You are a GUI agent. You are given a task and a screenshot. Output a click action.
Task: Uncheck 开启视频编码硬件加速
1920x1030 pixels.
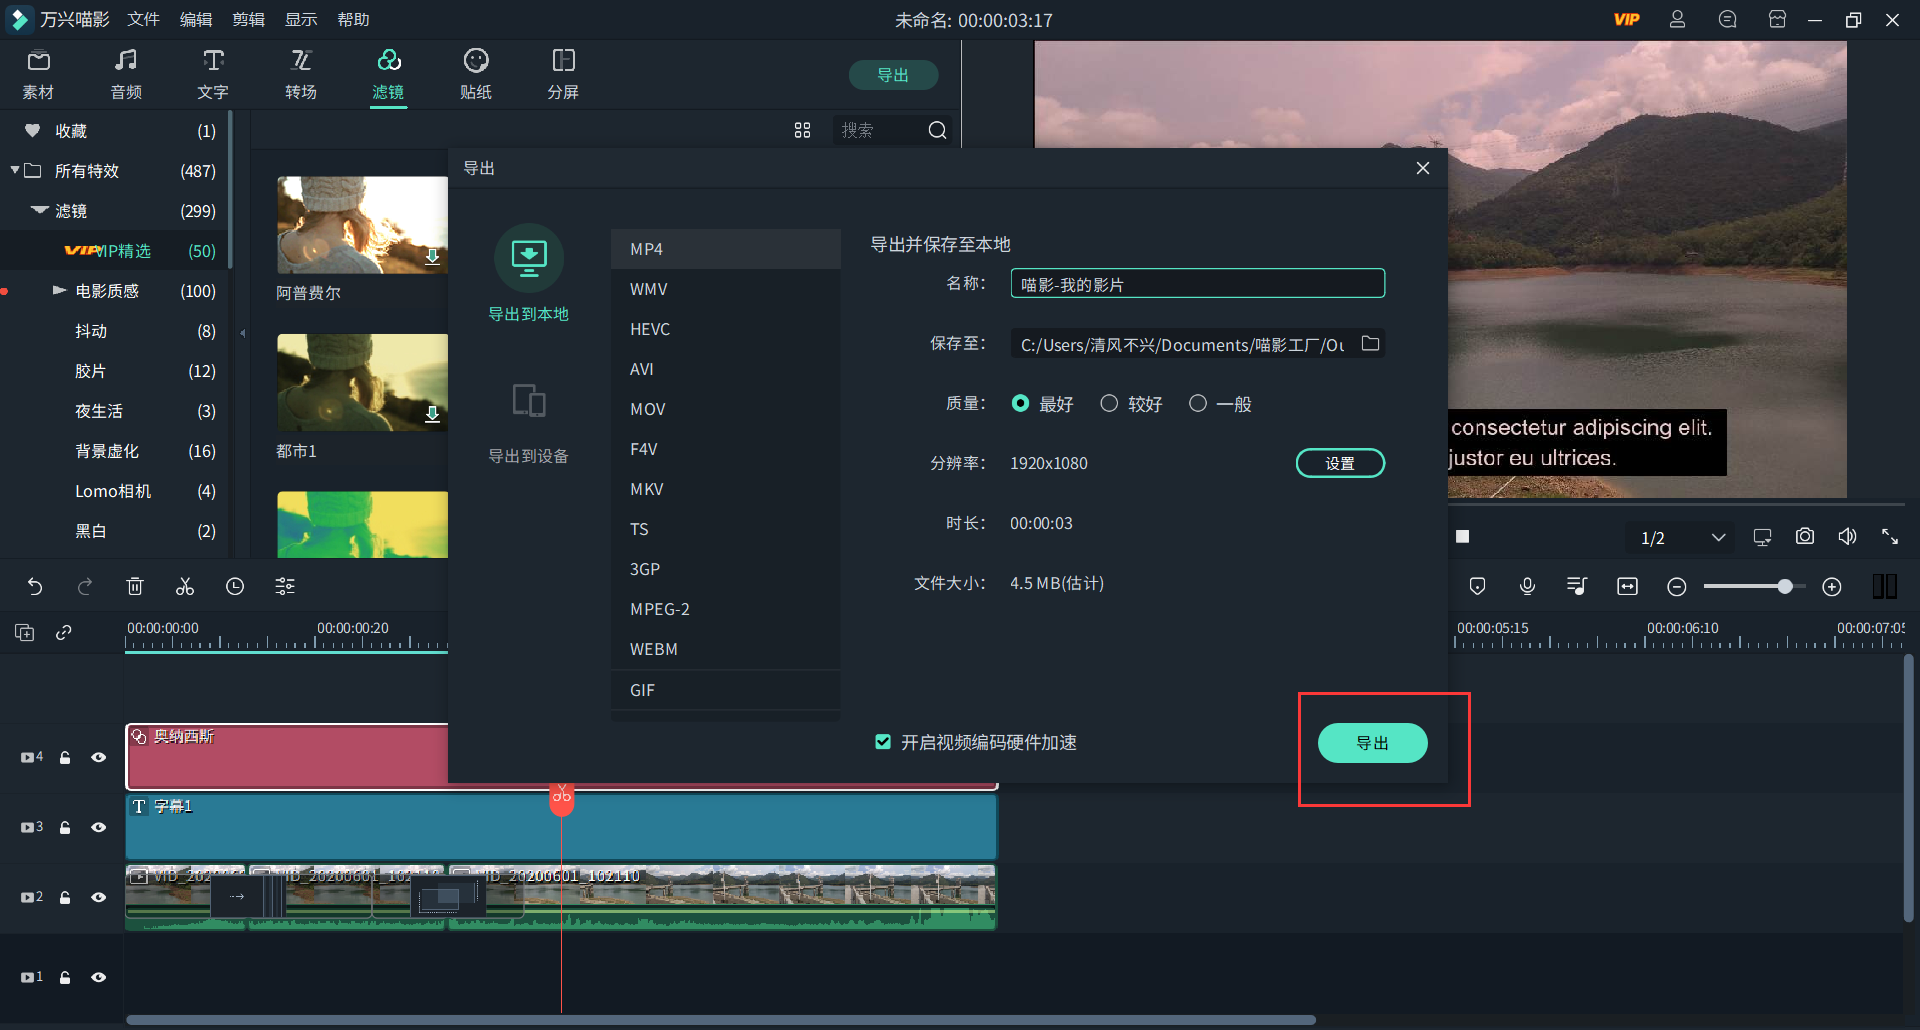(x=883, y=742)
